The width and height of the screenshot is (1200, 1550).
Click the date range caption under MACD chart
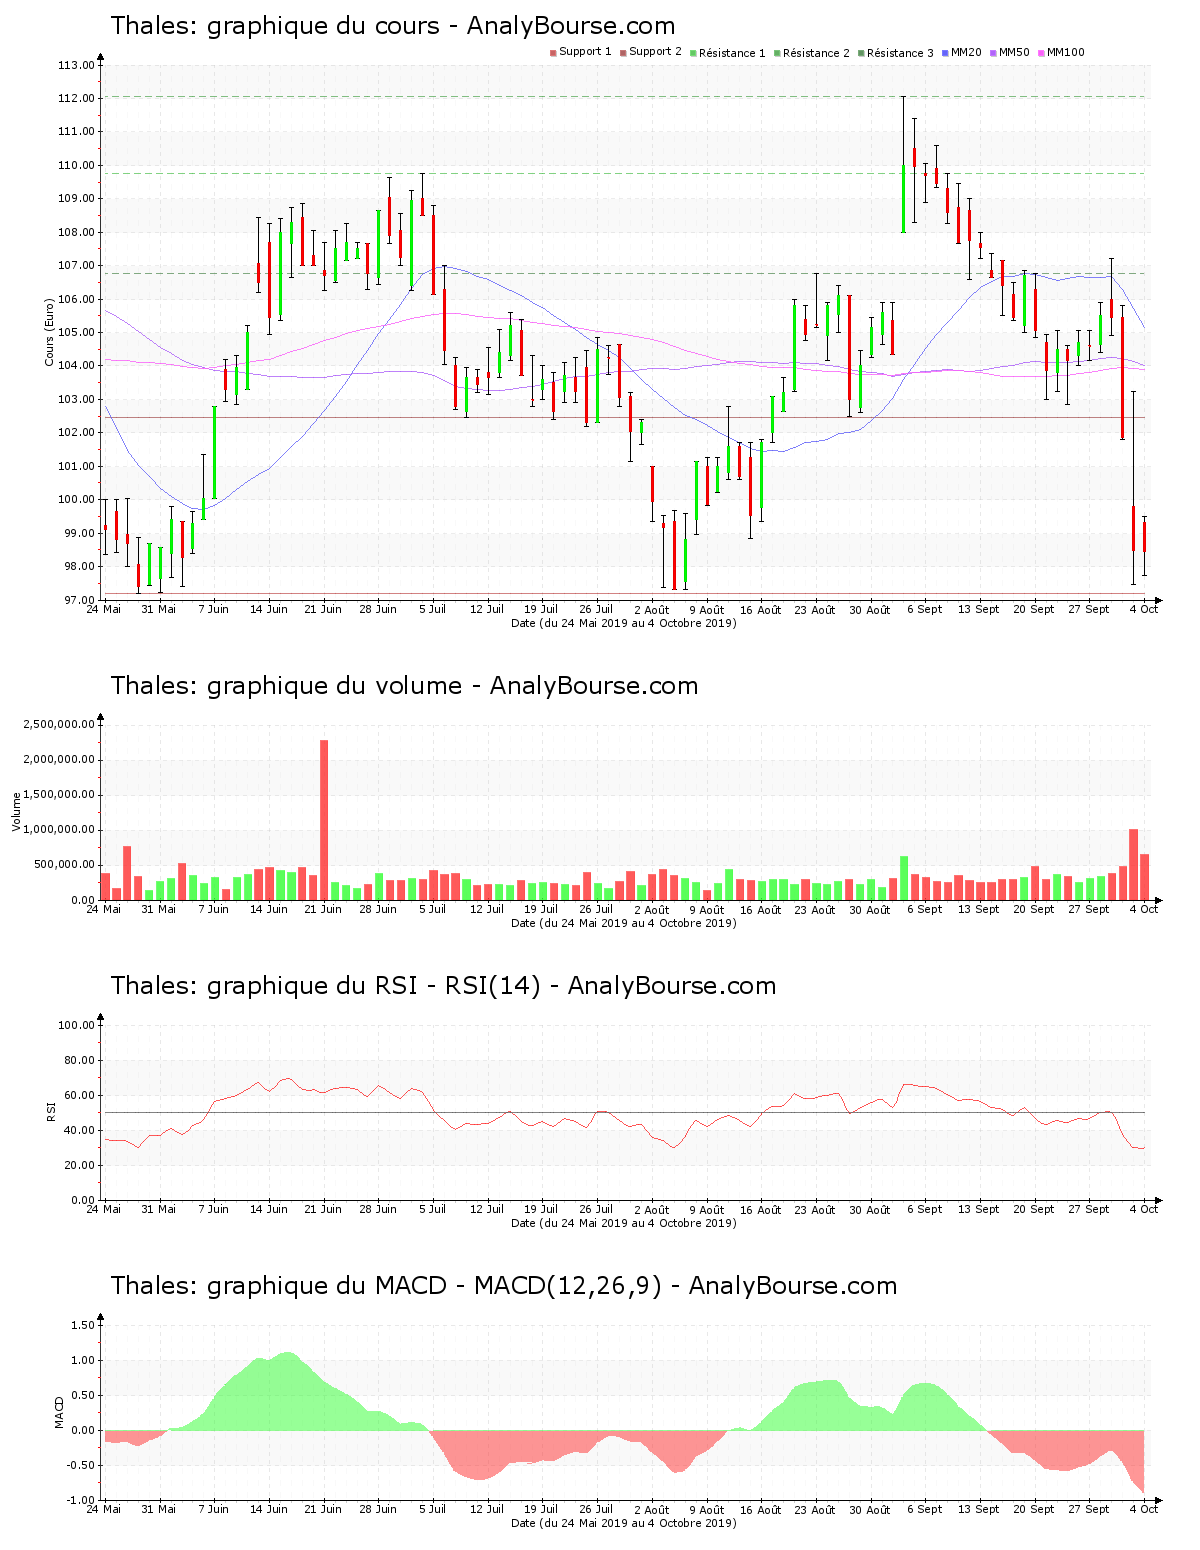[623, 1523]
